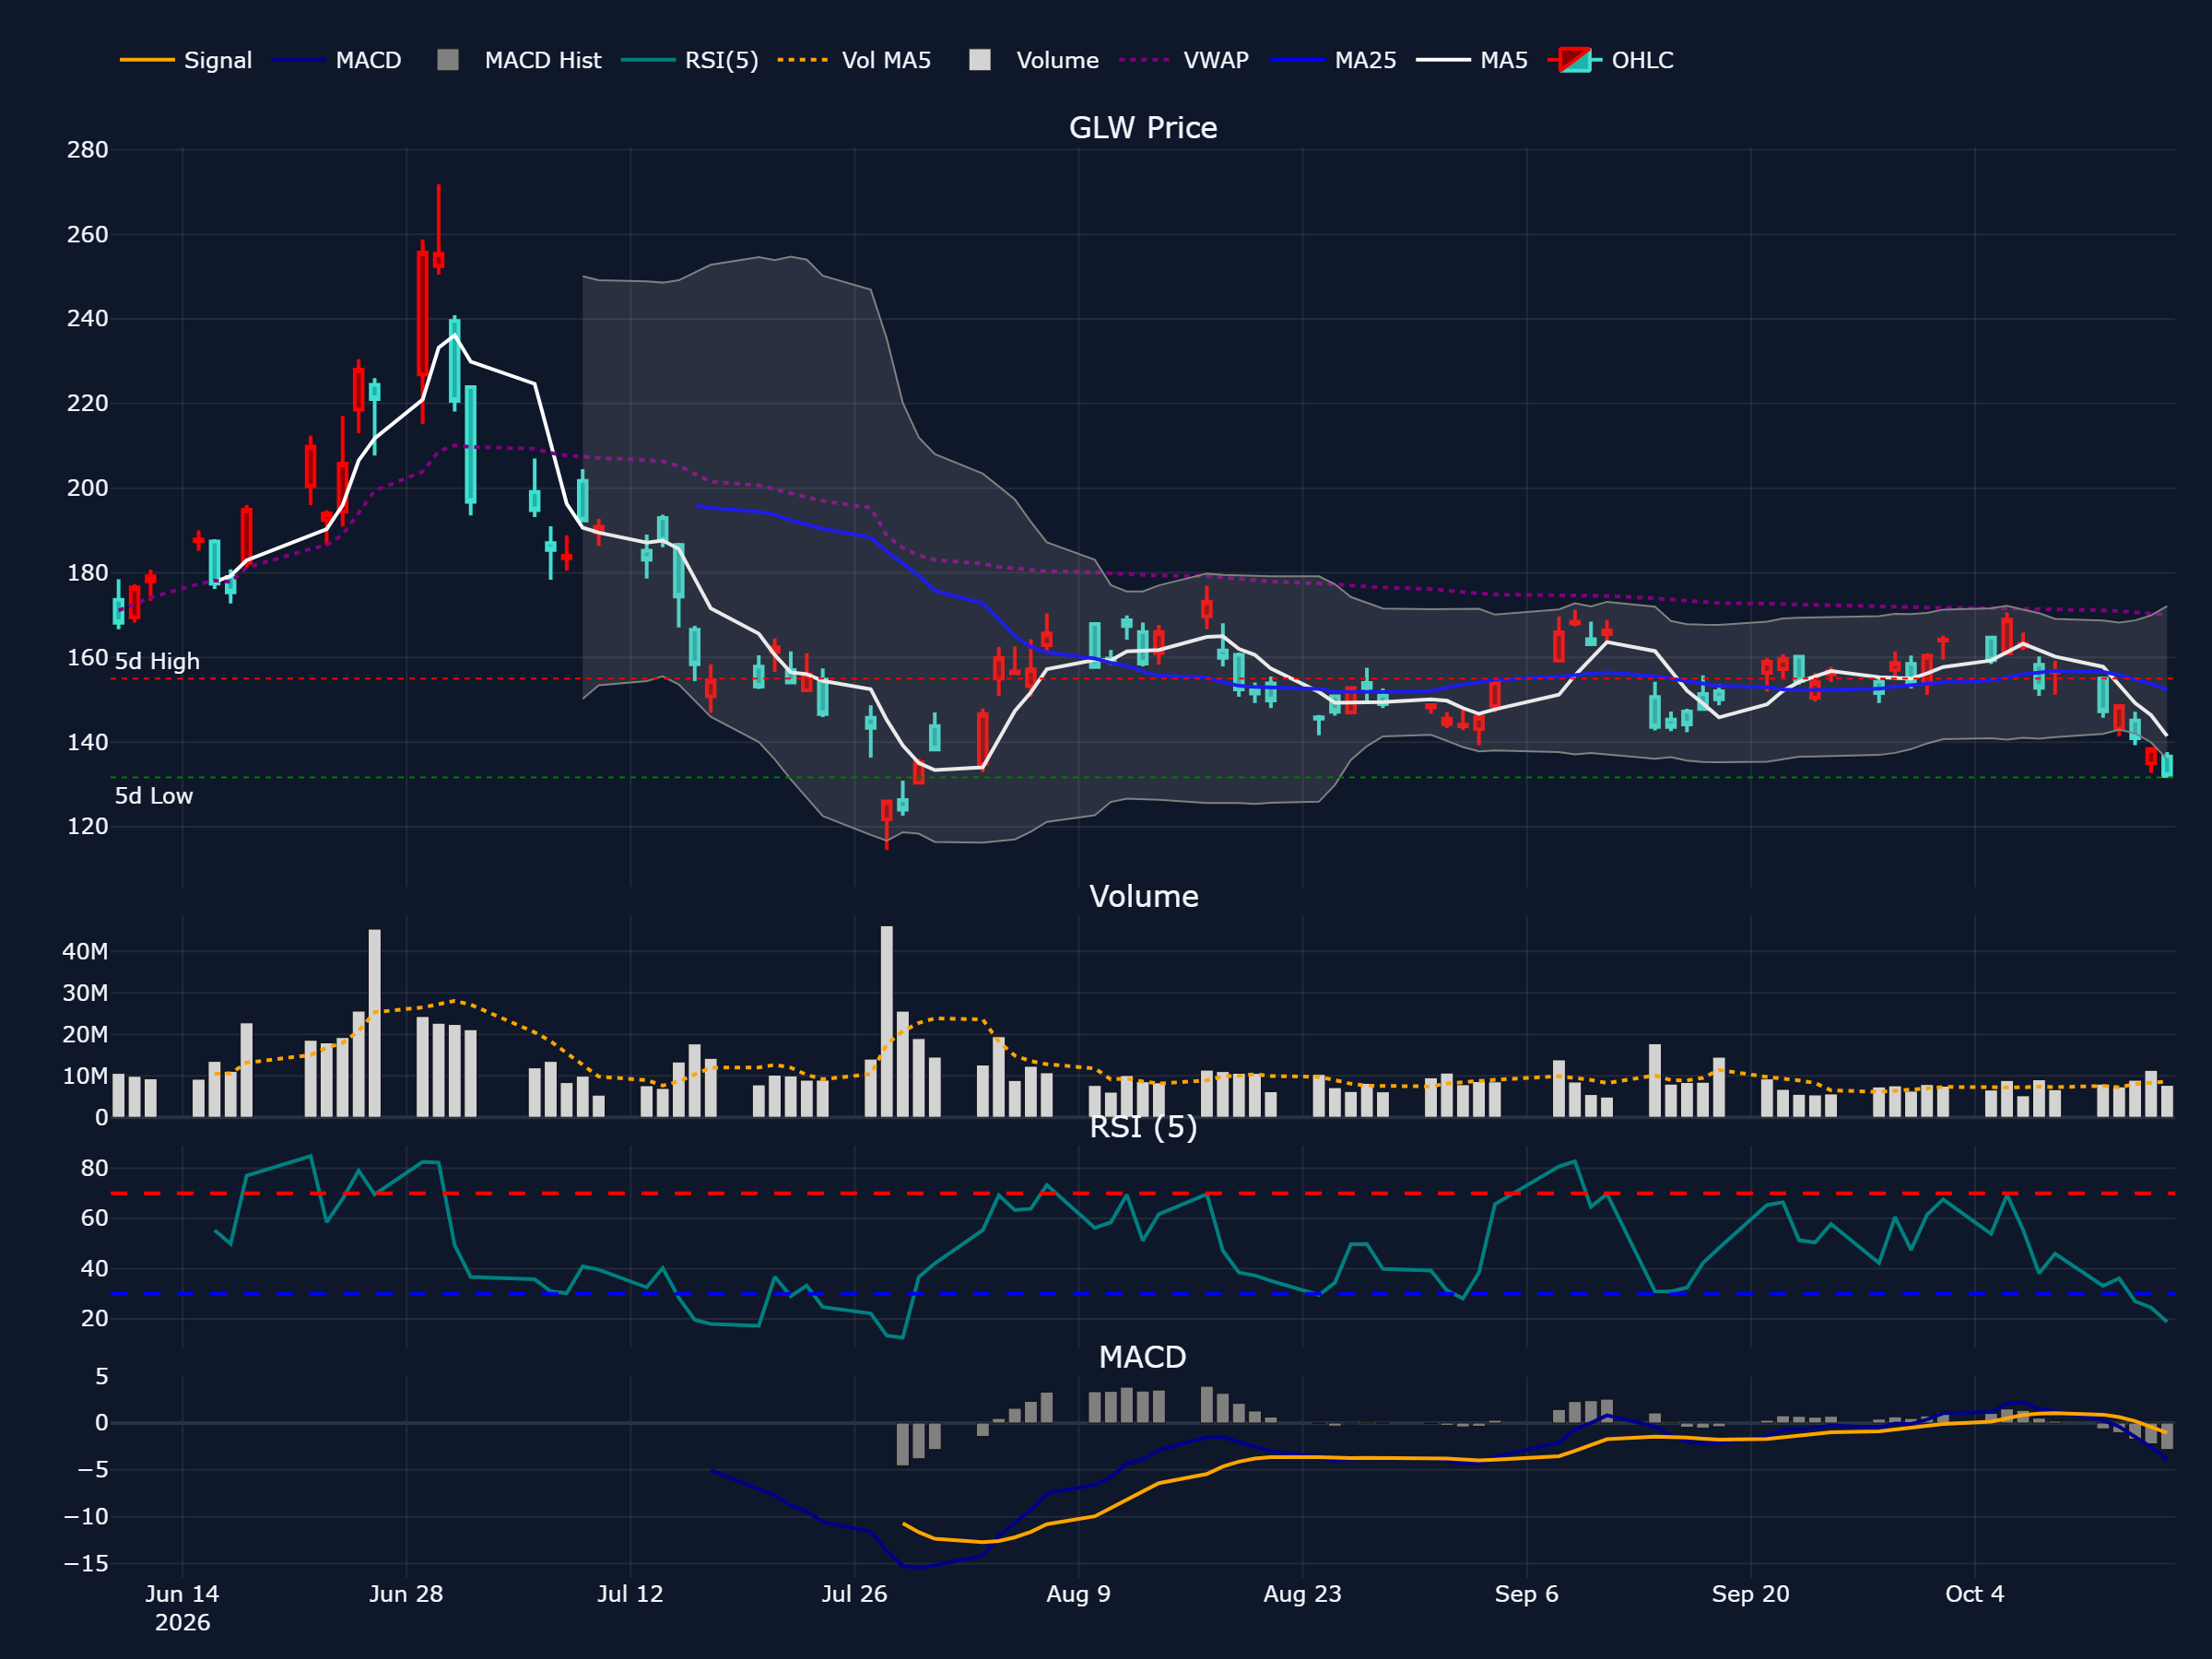Viewport: 2212px width, 1659px height.
Task: Toggle the RSI(5) legend entry
Action: 690,60
